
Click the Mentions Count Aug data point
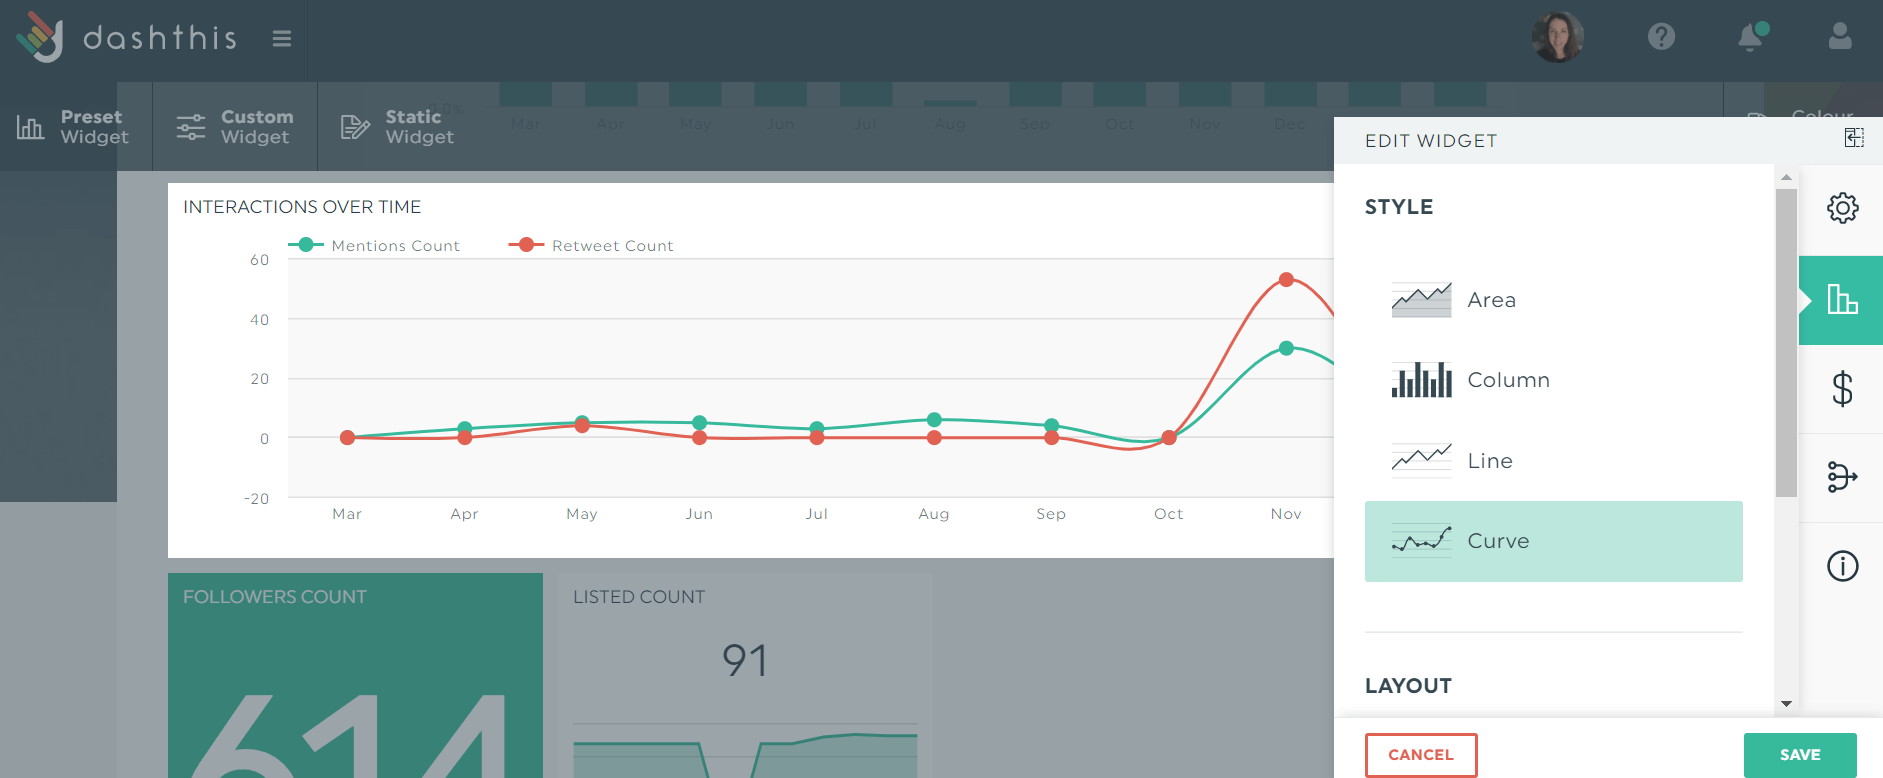(934, 419)
